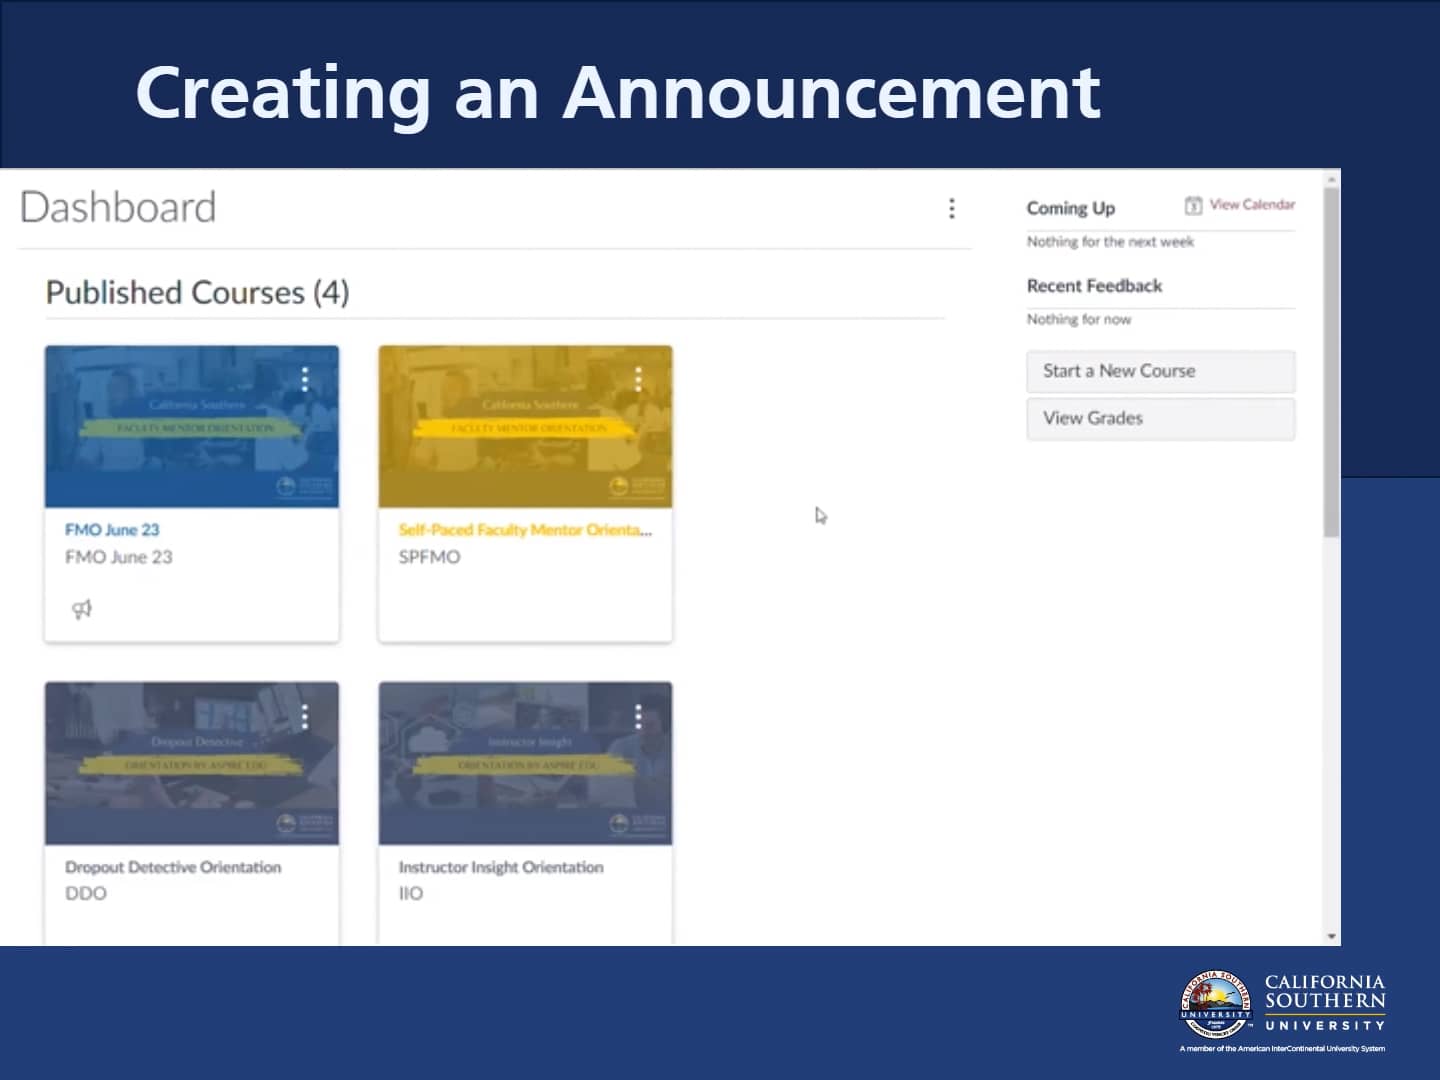Open the Dashboard options kebab menu
This screenshot has height=1080, width=1440.
coord(951,208)
